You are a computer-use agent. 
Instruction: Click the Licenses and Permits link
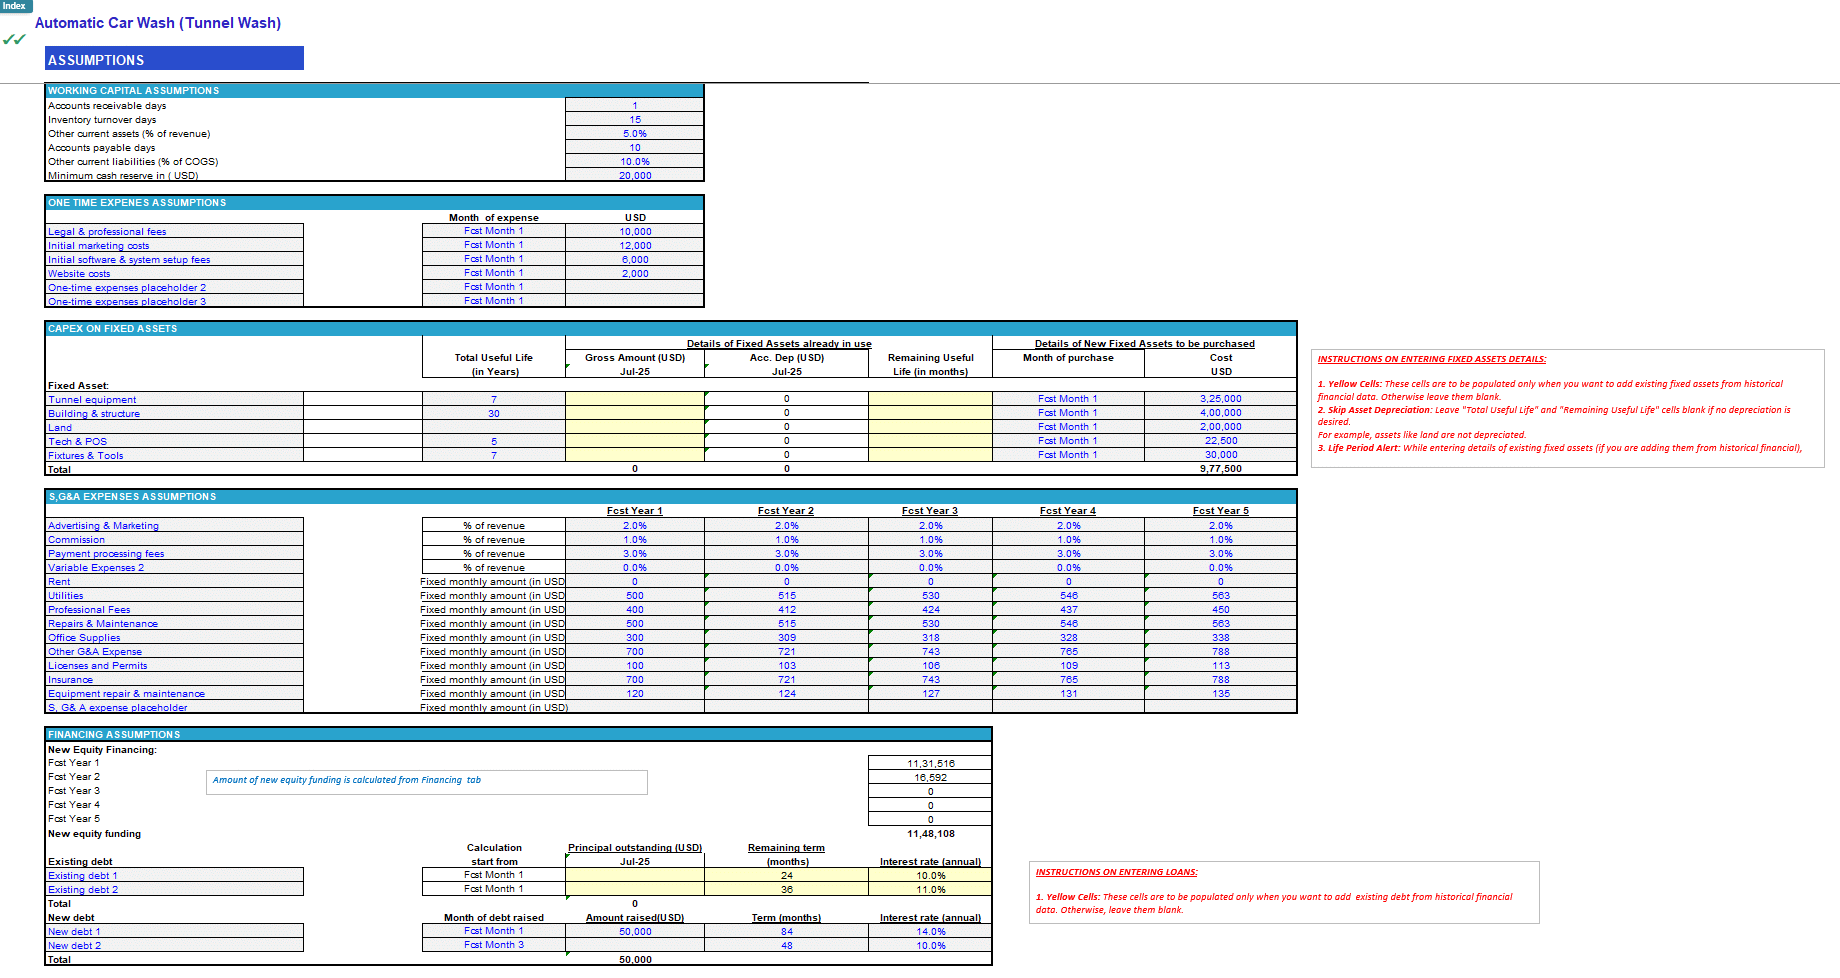[97, 666]
